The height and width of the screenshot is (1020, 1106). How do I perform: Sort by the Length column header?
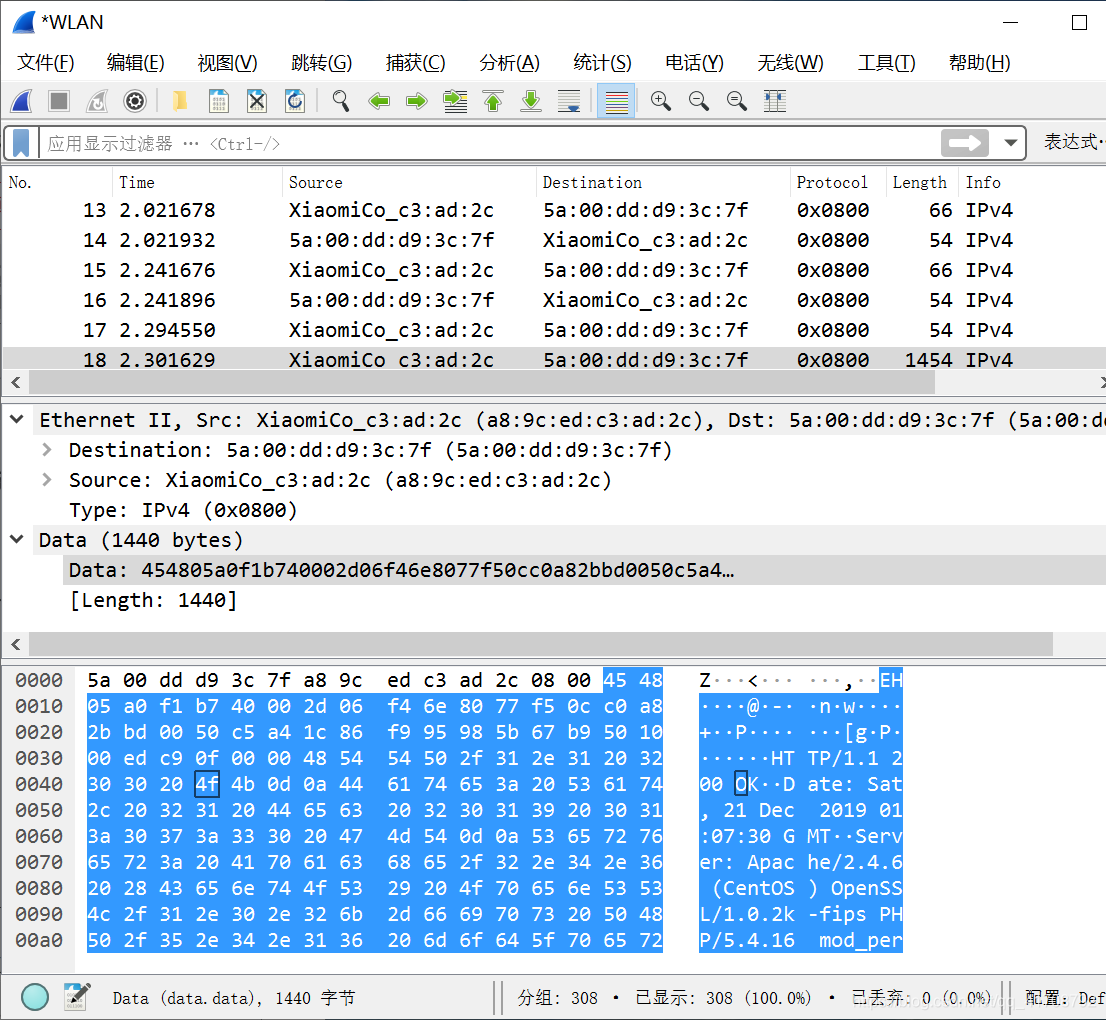921,182
